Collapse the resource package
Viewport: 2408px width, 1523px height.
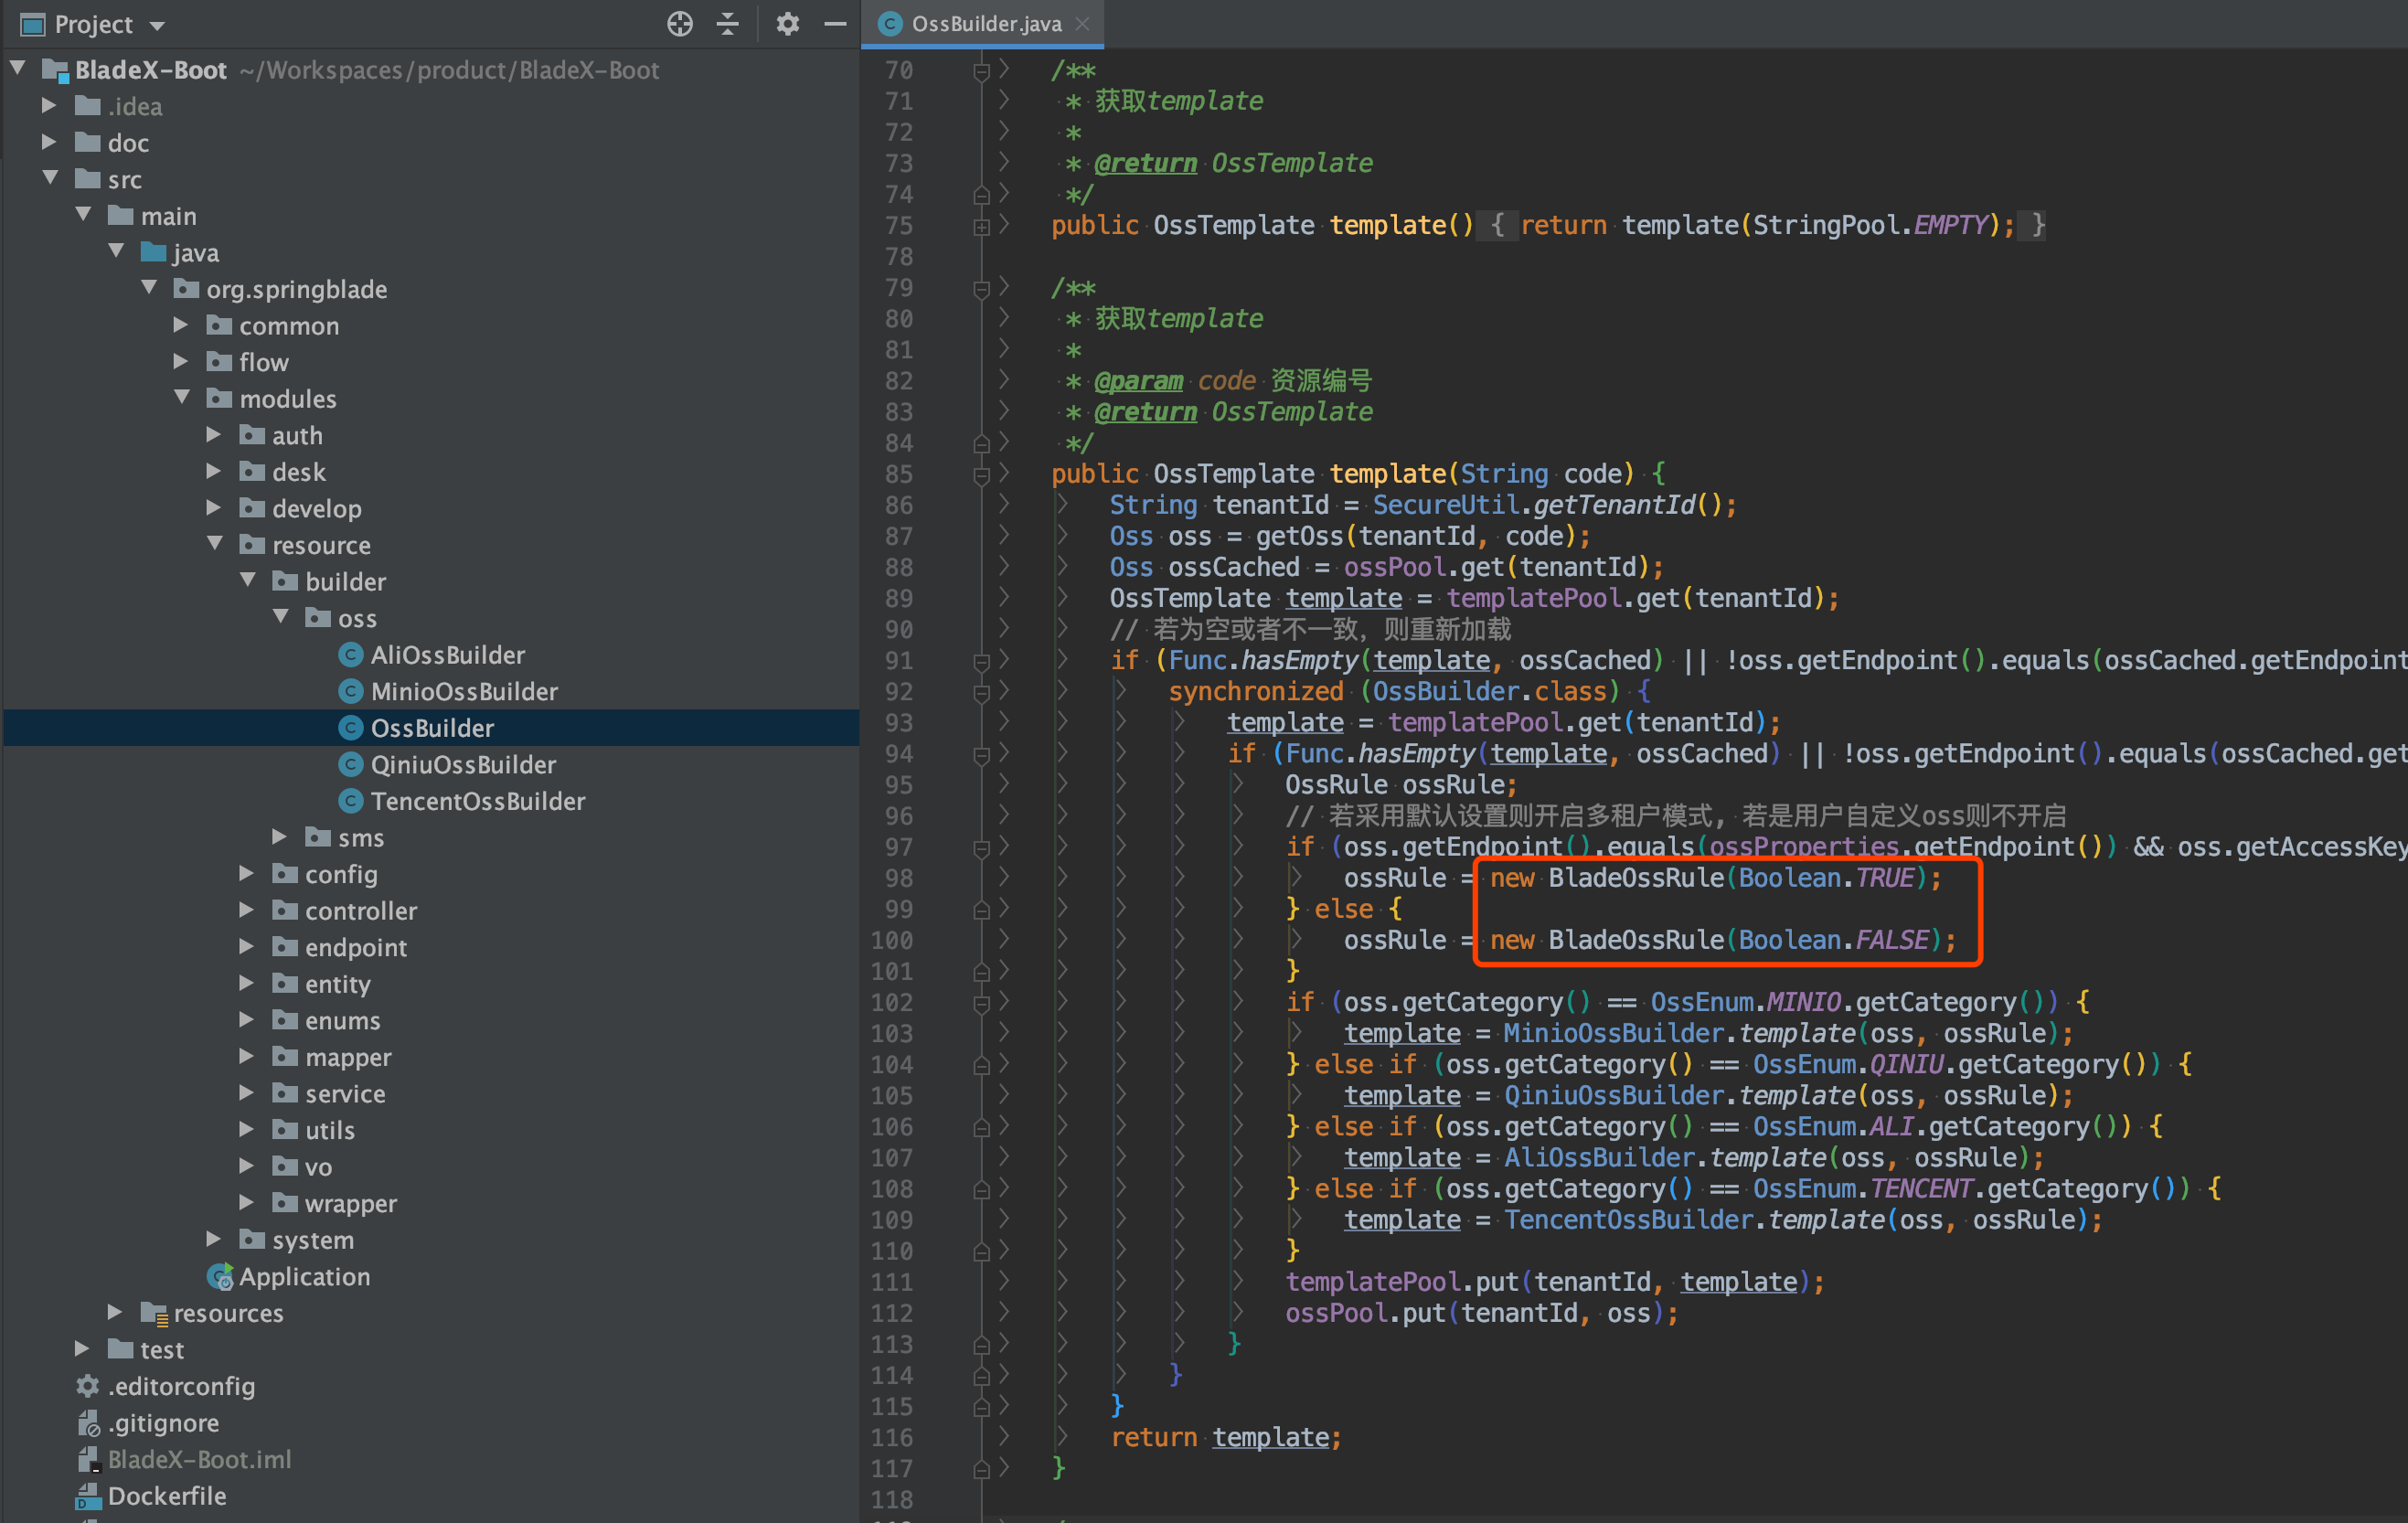point(216,544)
